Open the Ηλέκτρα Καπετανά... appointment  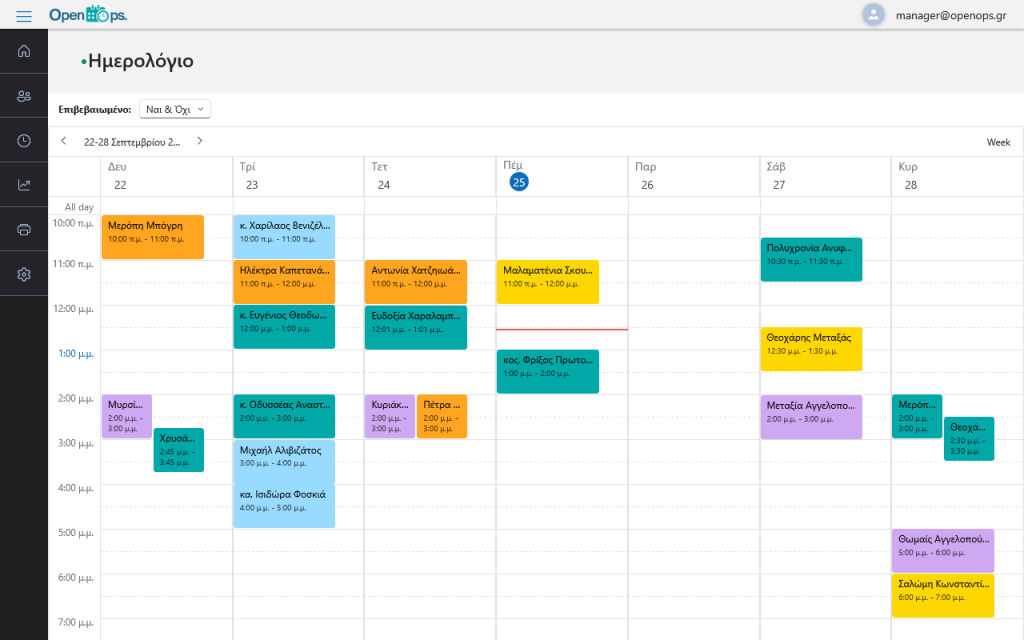point(285,282)
